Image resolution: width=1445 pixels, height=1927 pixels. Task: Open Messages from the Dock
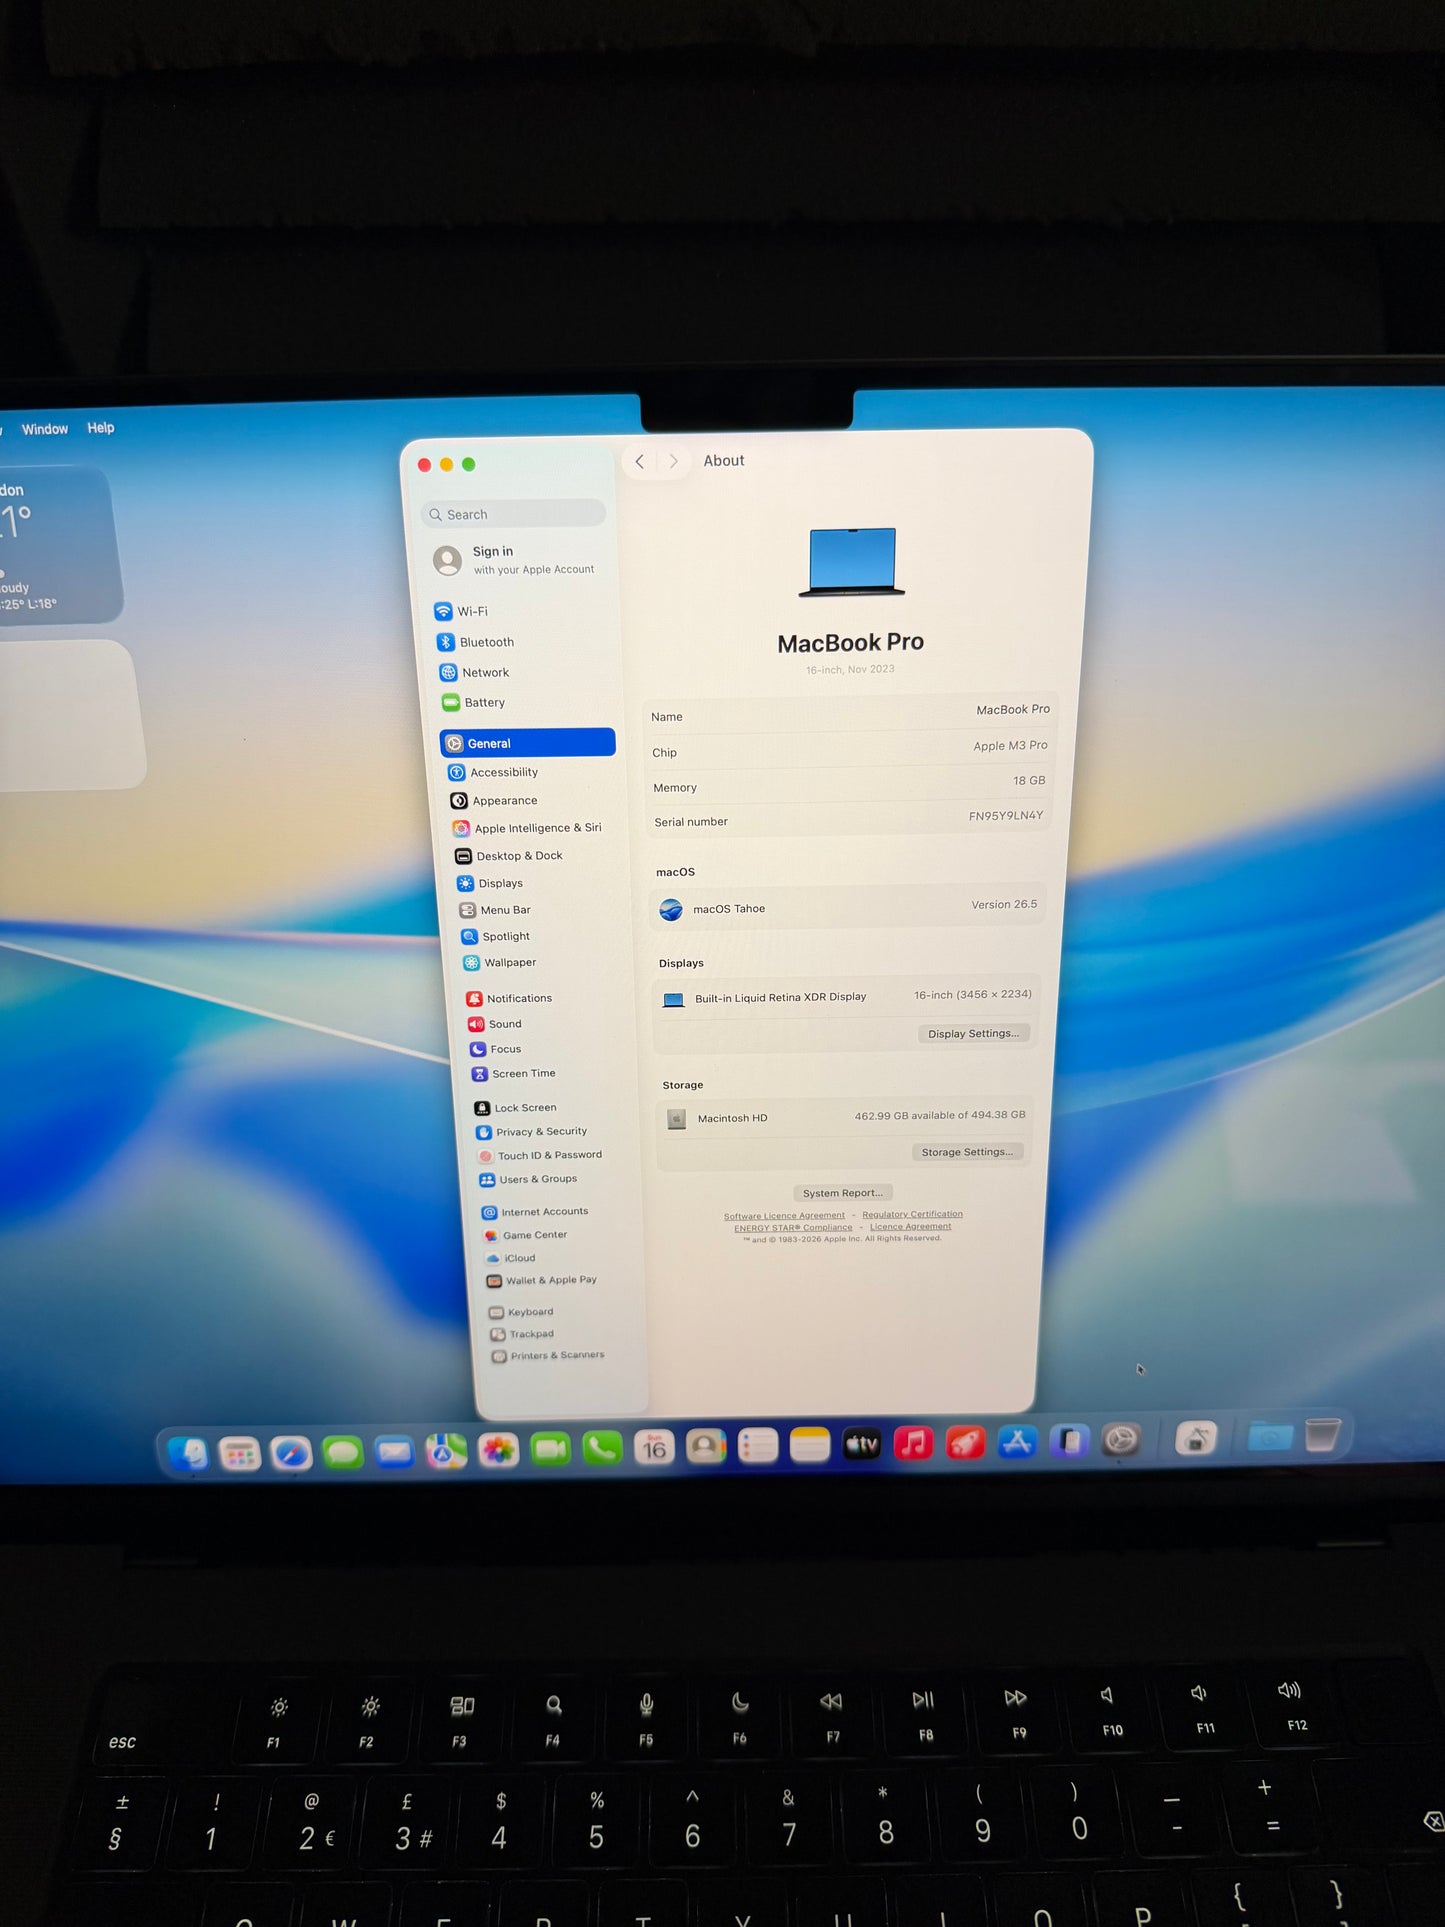[x=343, y=1451]
